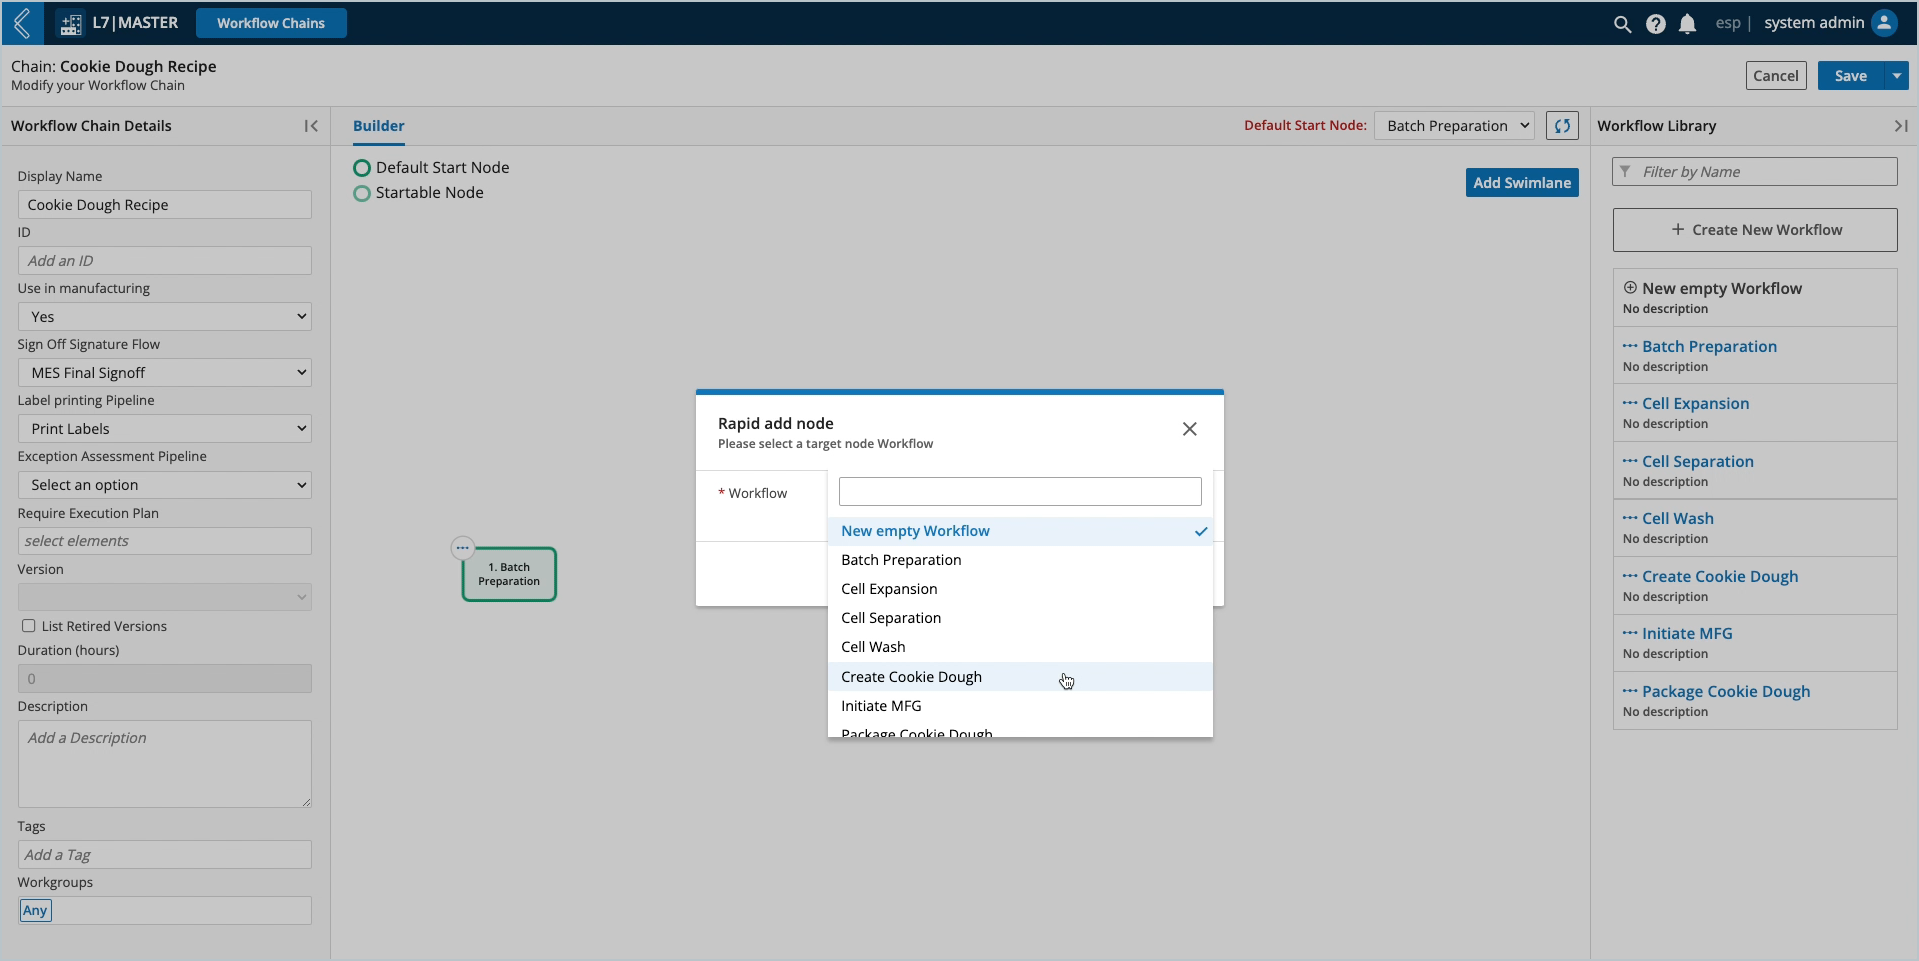This screenshot has width=1919, height=961.
Task: Open the ellipsis menu on Batch Preparation node
Action: 462,548
